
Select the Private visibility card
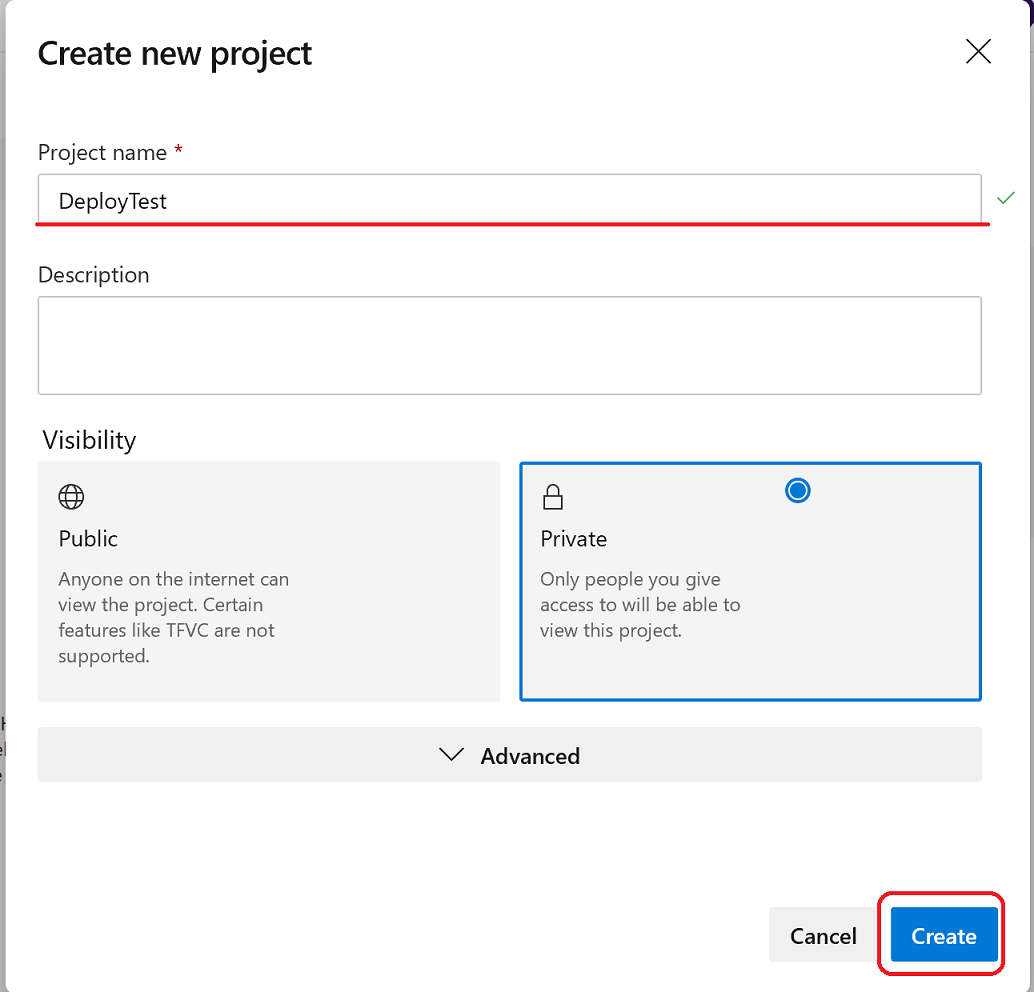pyautogui.click(x=748, y=580)
